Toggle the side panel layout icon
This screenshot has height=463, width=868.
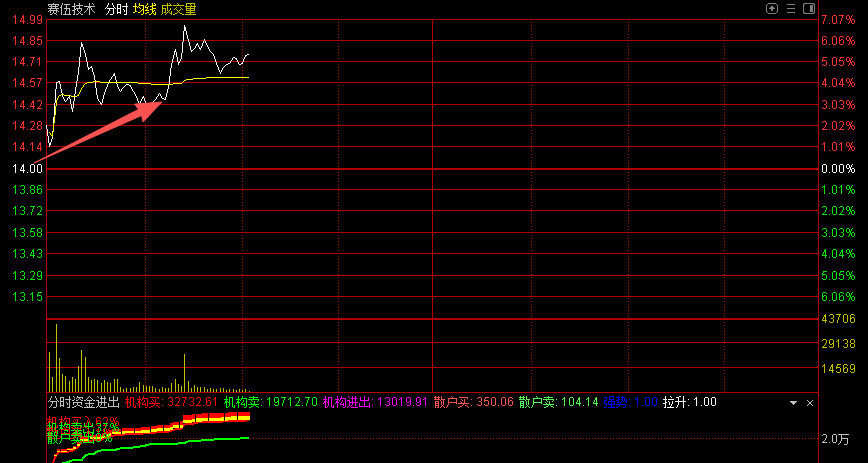point(807,8)
